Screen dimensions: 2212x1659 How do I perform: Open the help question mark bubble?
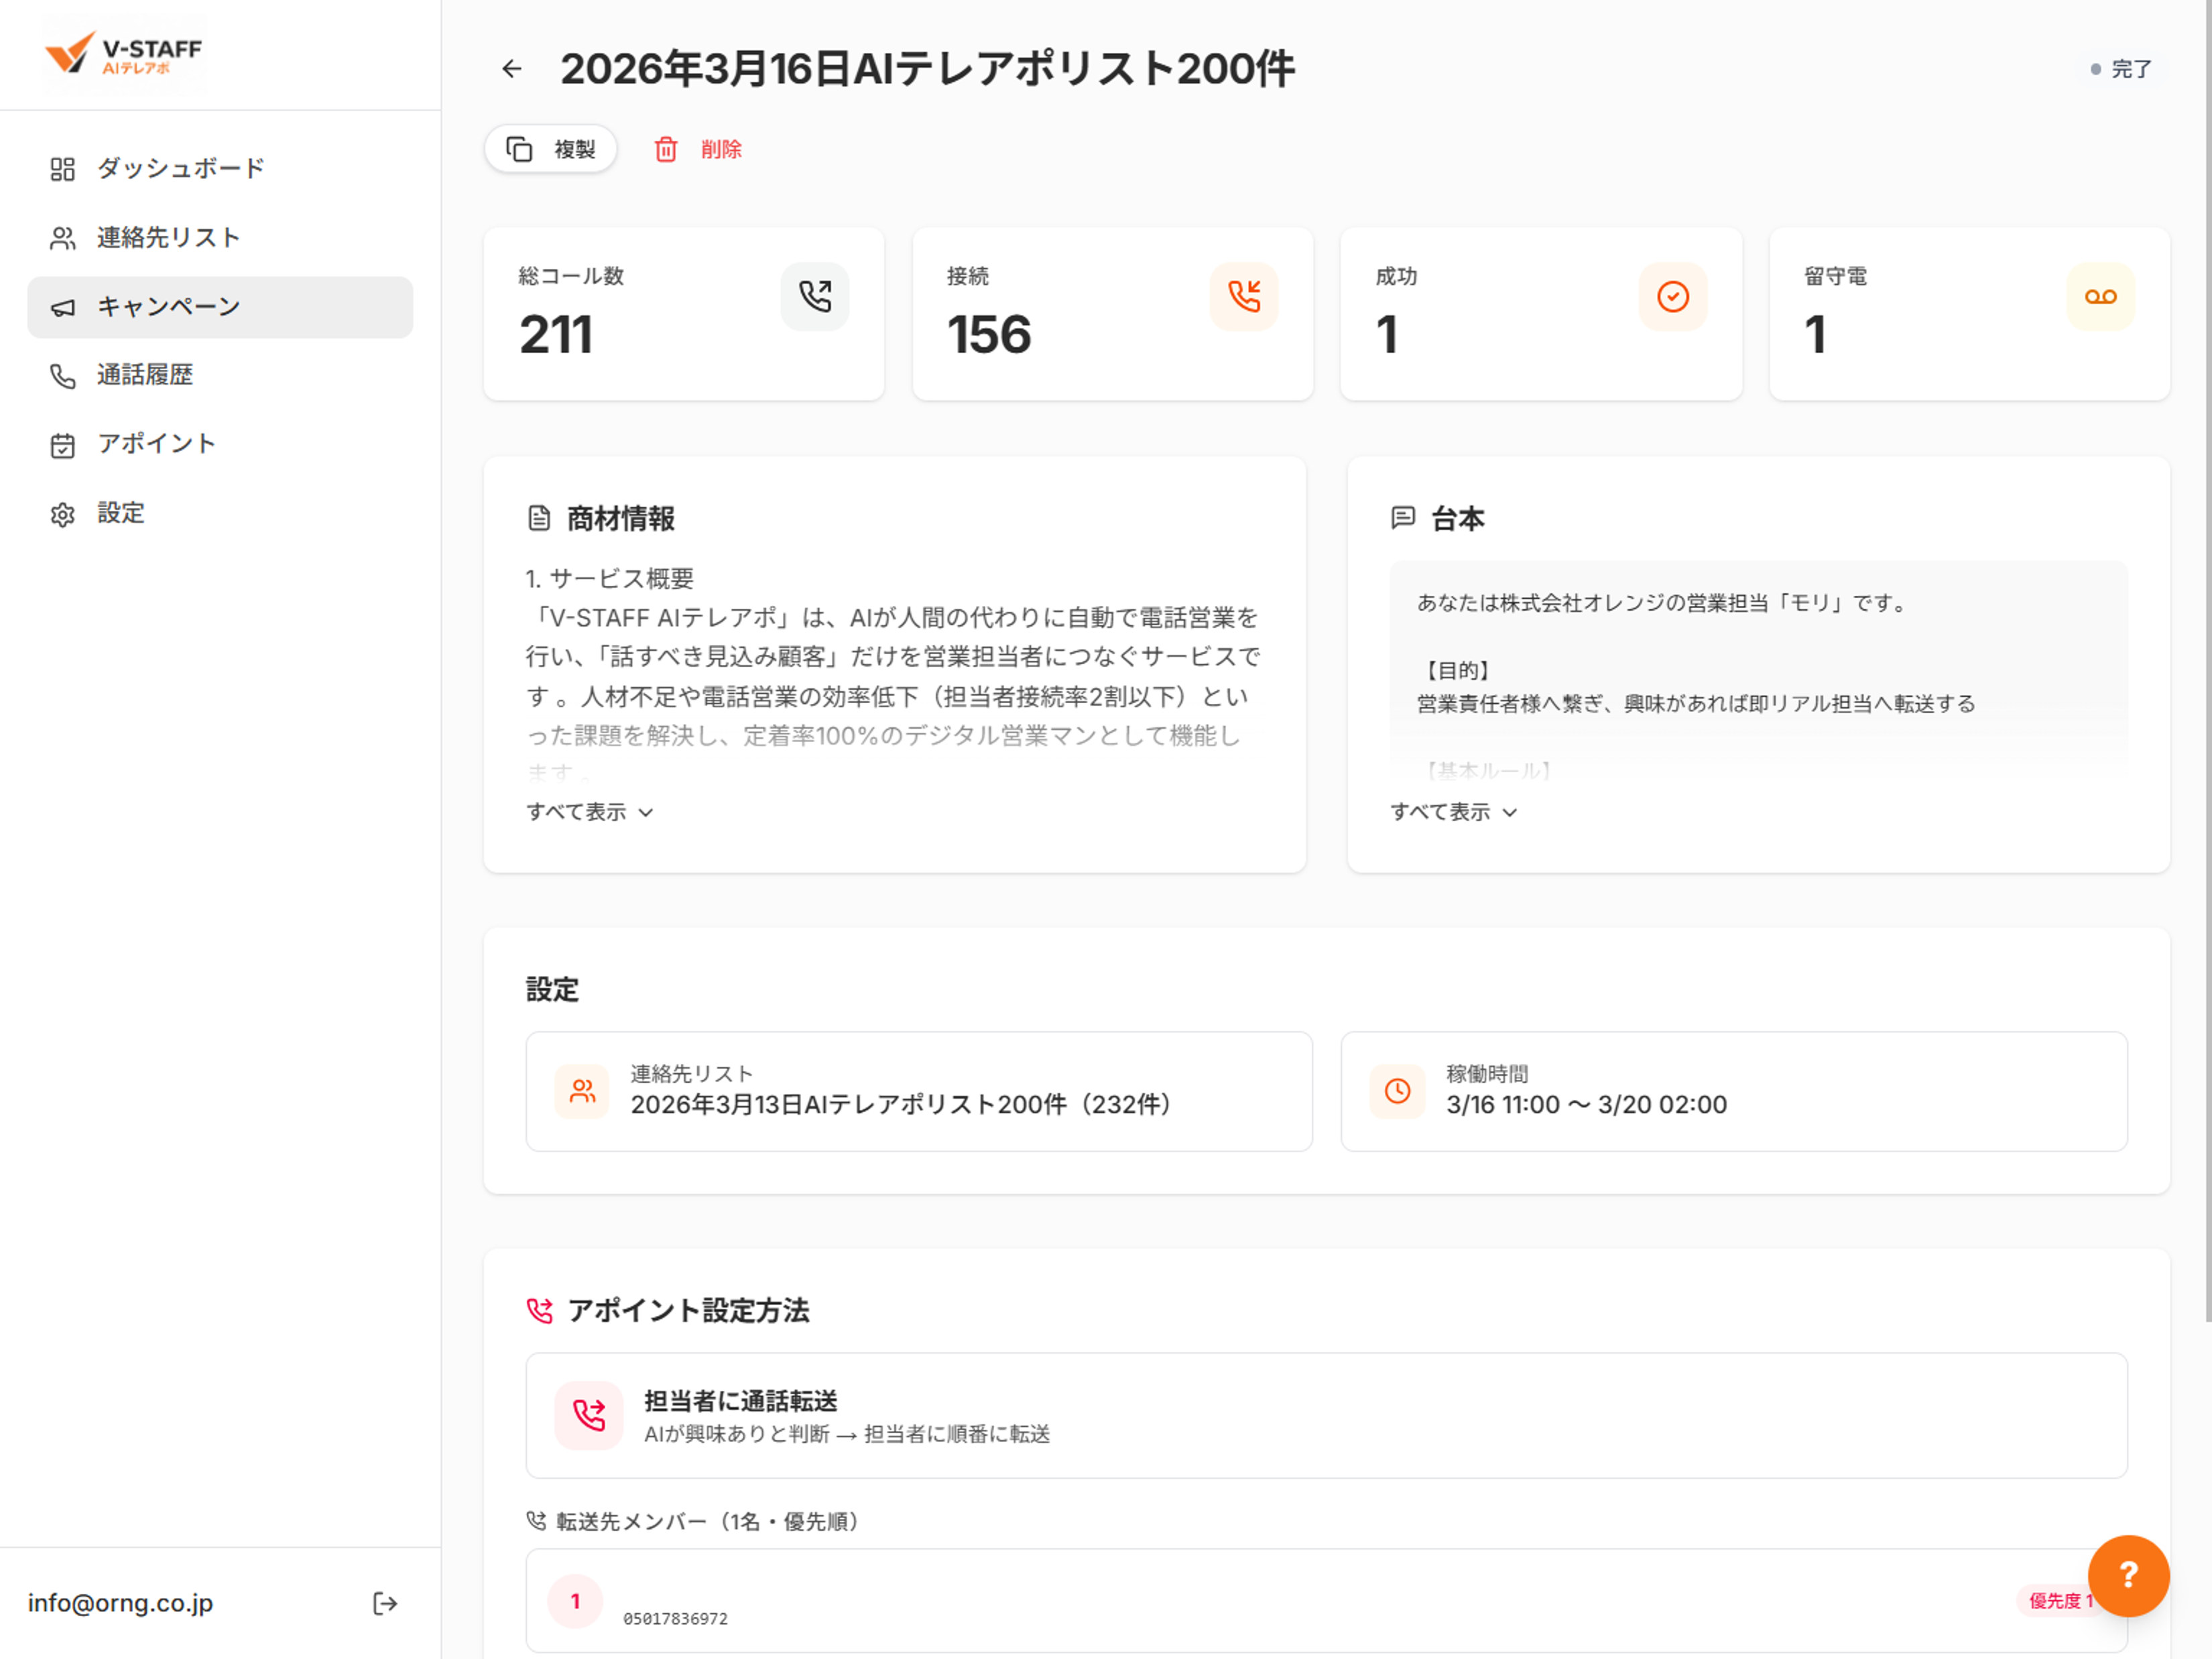2129,1576
